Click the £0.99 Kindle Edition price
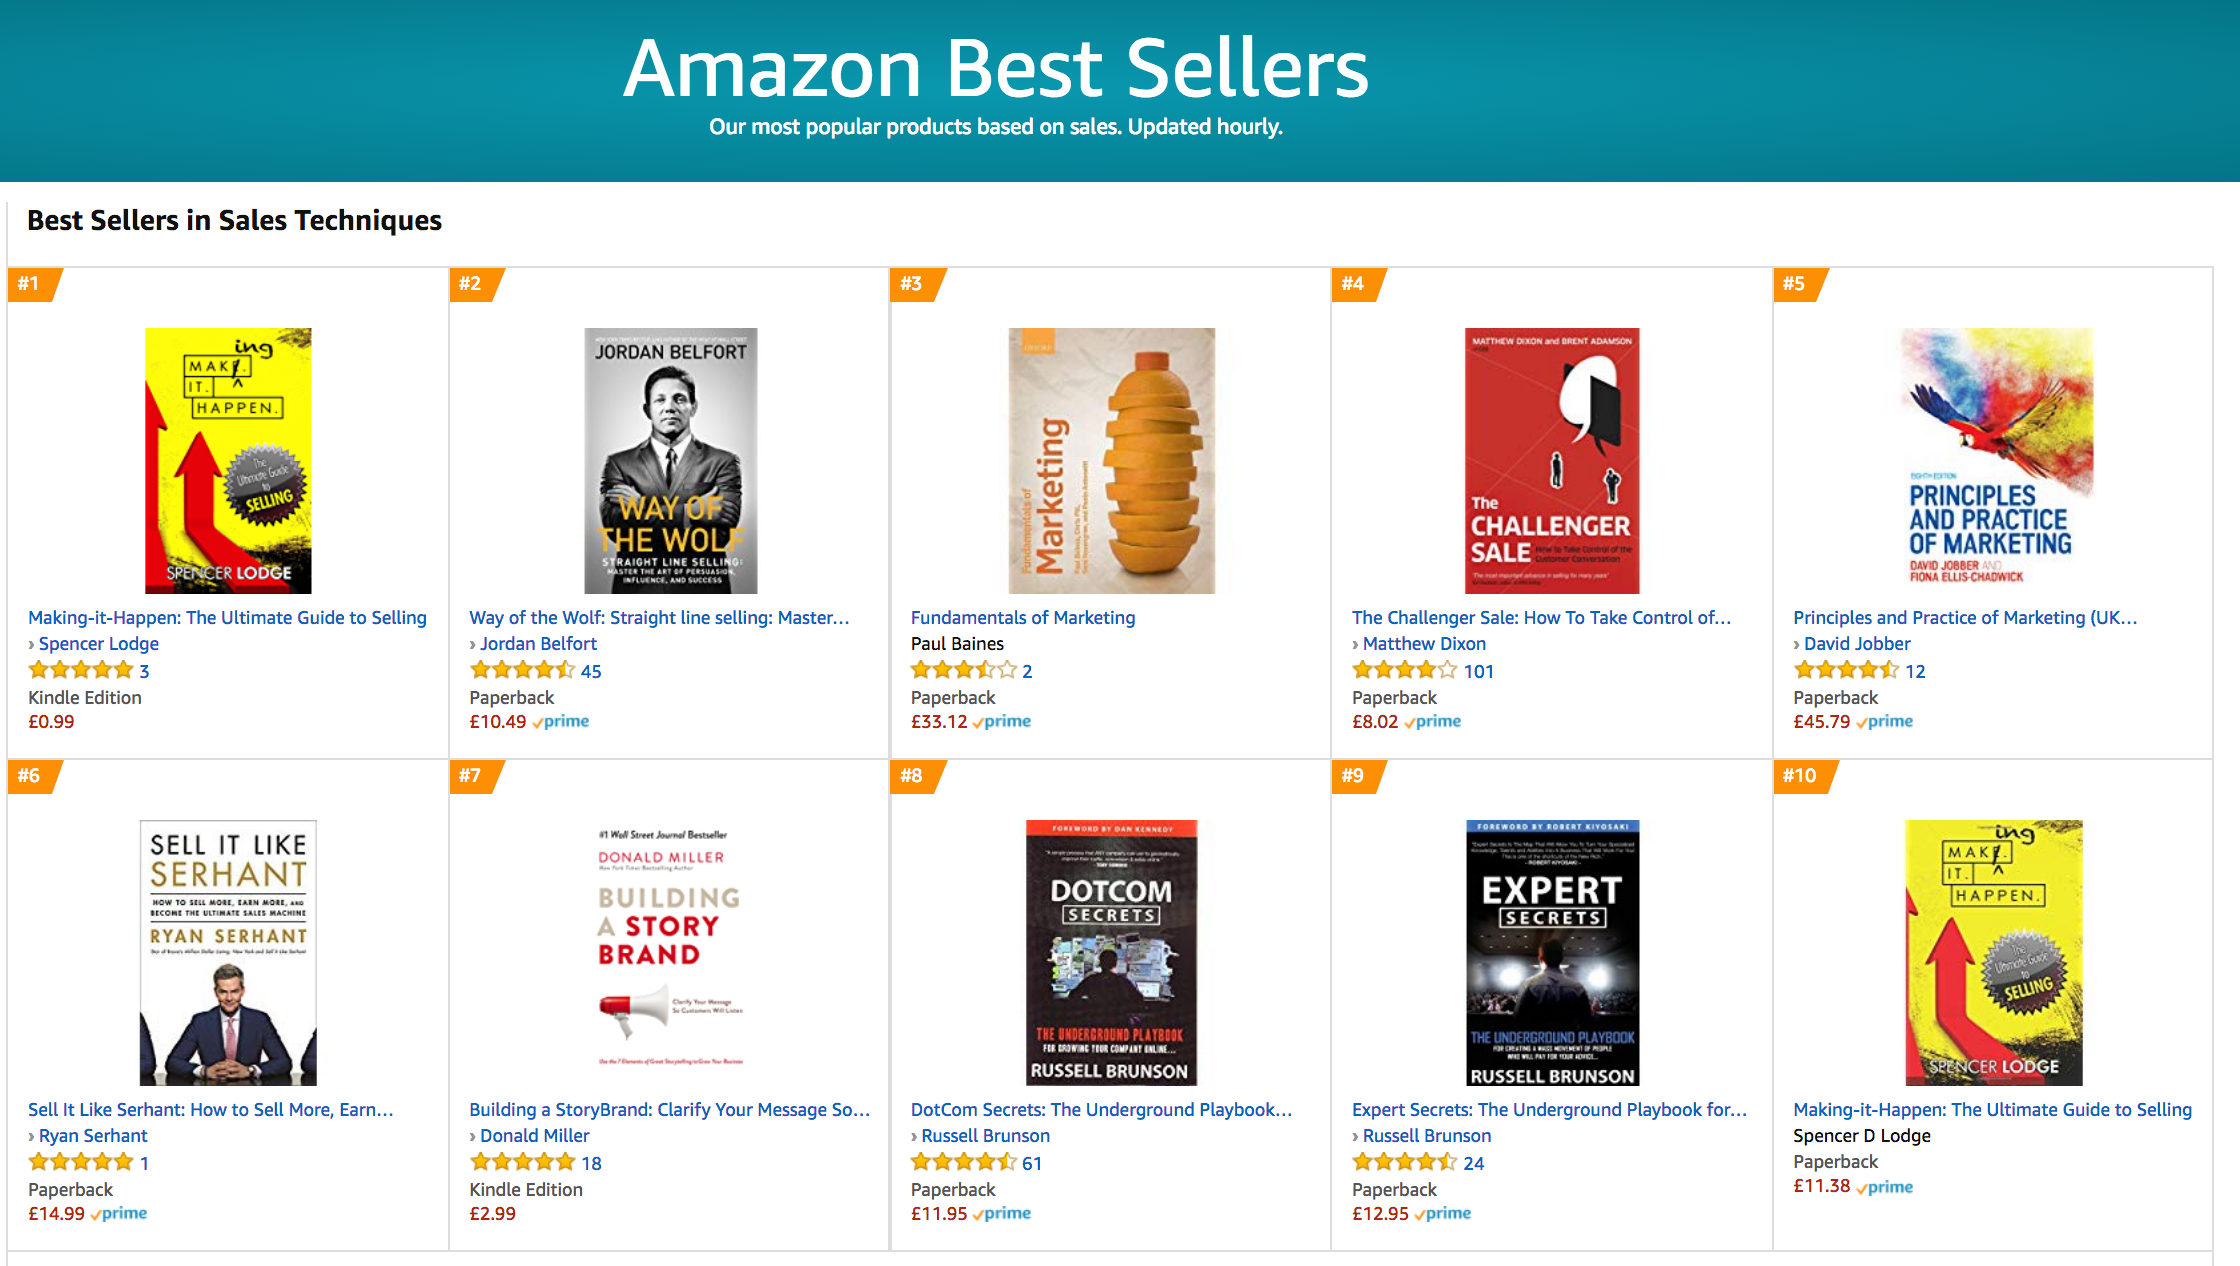 (51, 722)
